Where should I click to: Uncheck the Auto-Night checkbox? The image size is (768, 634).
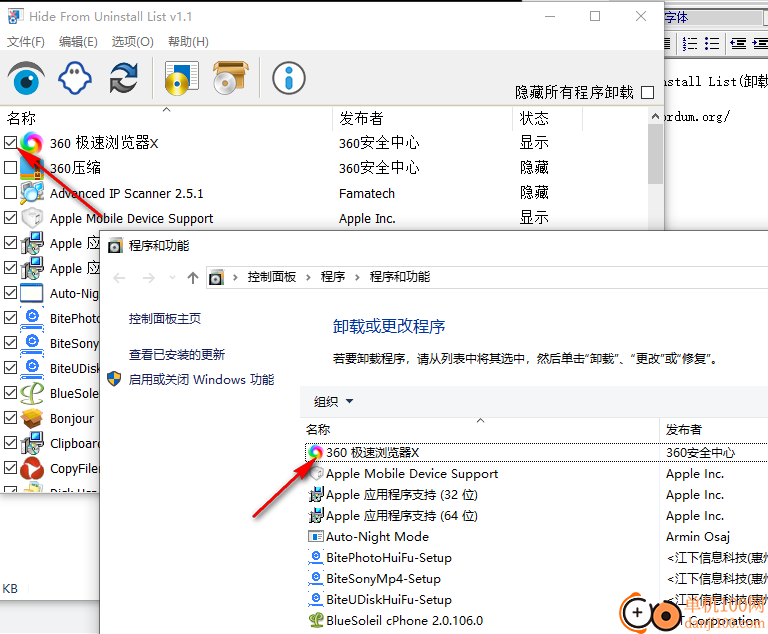point(10,293)
